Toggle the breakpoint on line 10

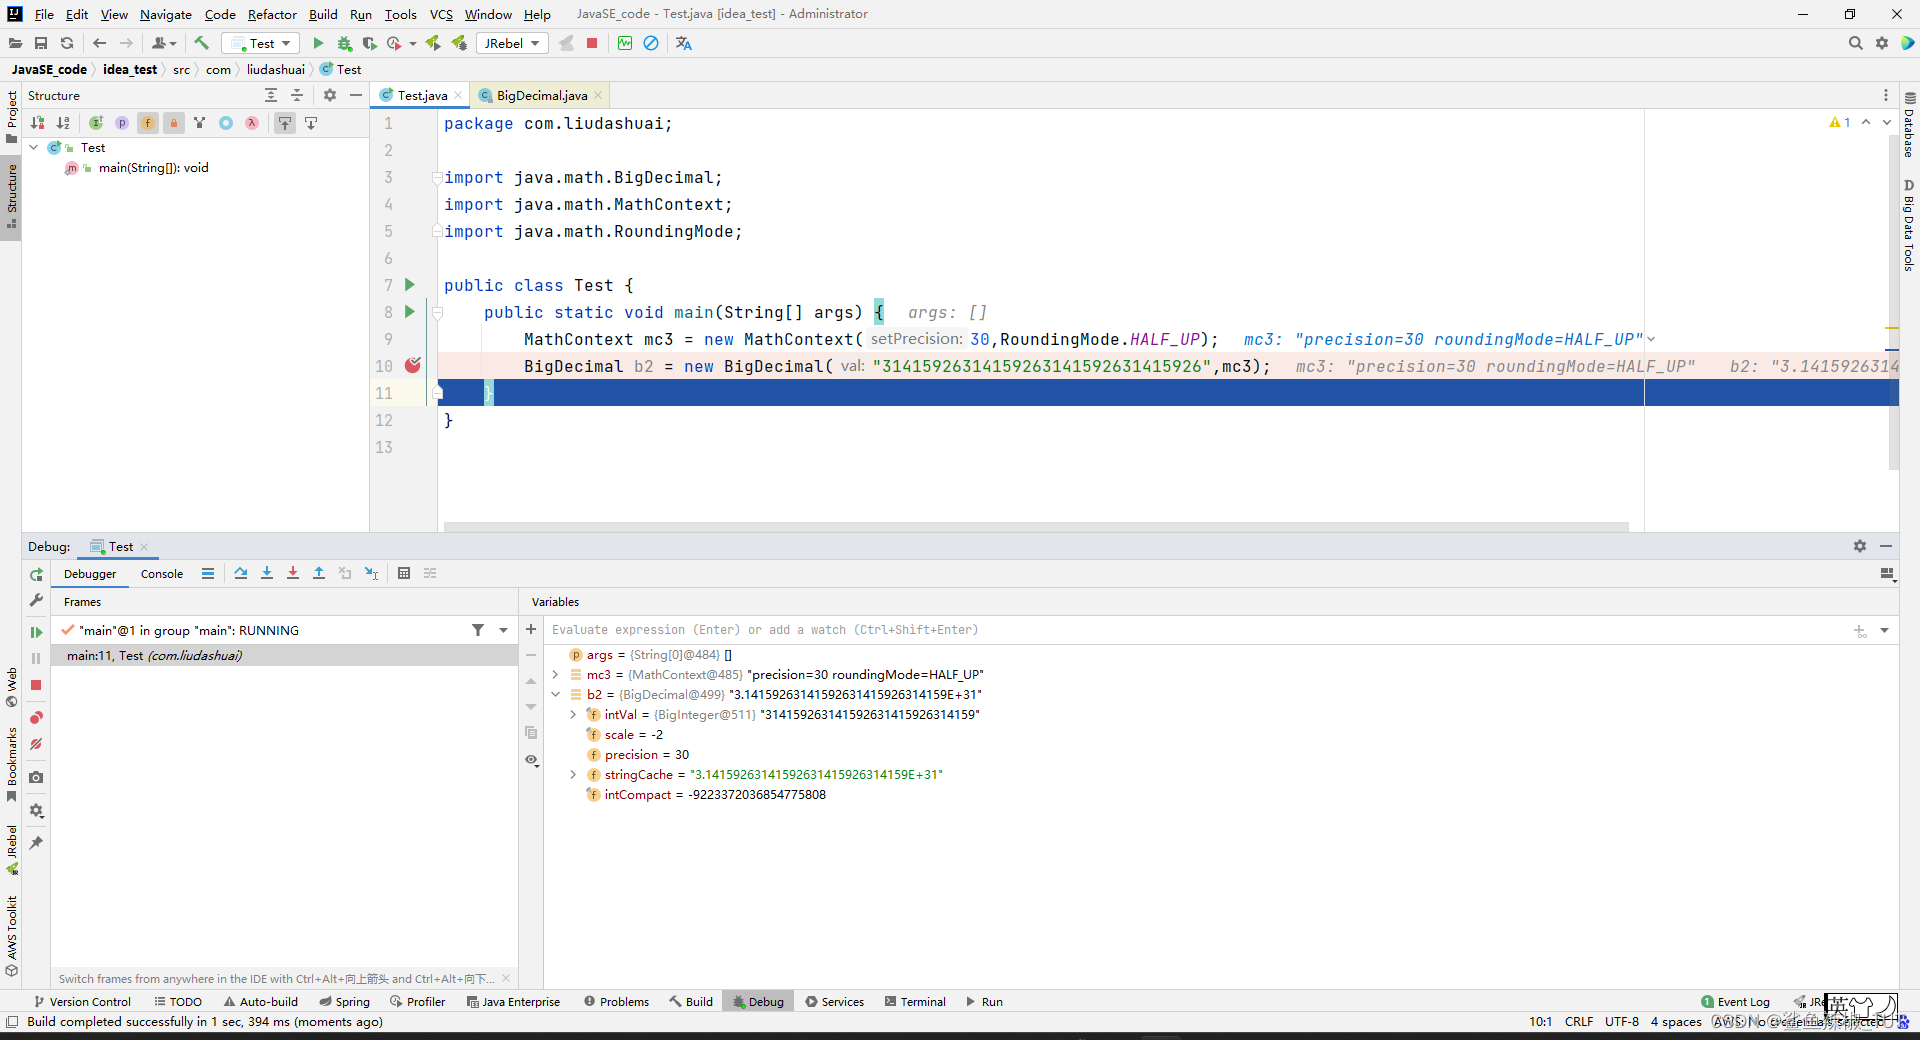coord(413,365)
